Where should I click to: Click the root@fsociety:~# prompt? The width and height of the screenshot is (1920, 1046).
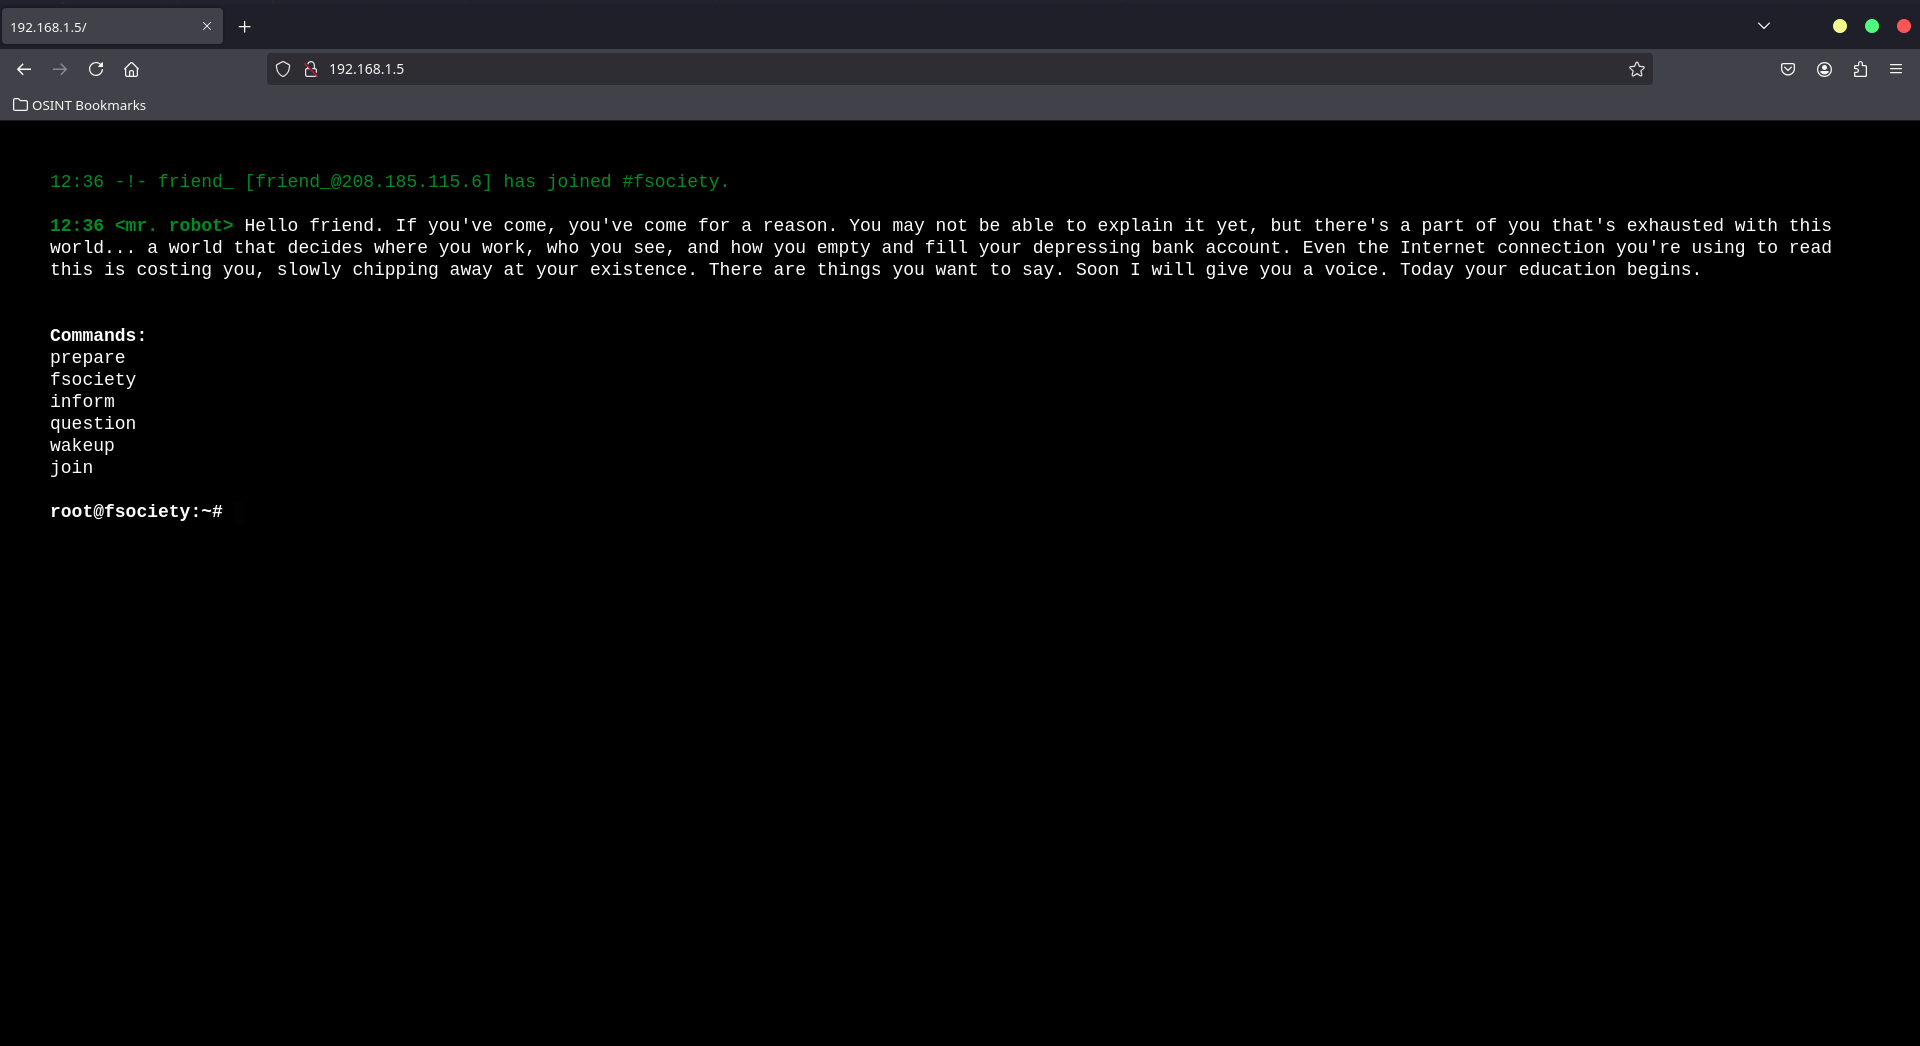point(136,512)
